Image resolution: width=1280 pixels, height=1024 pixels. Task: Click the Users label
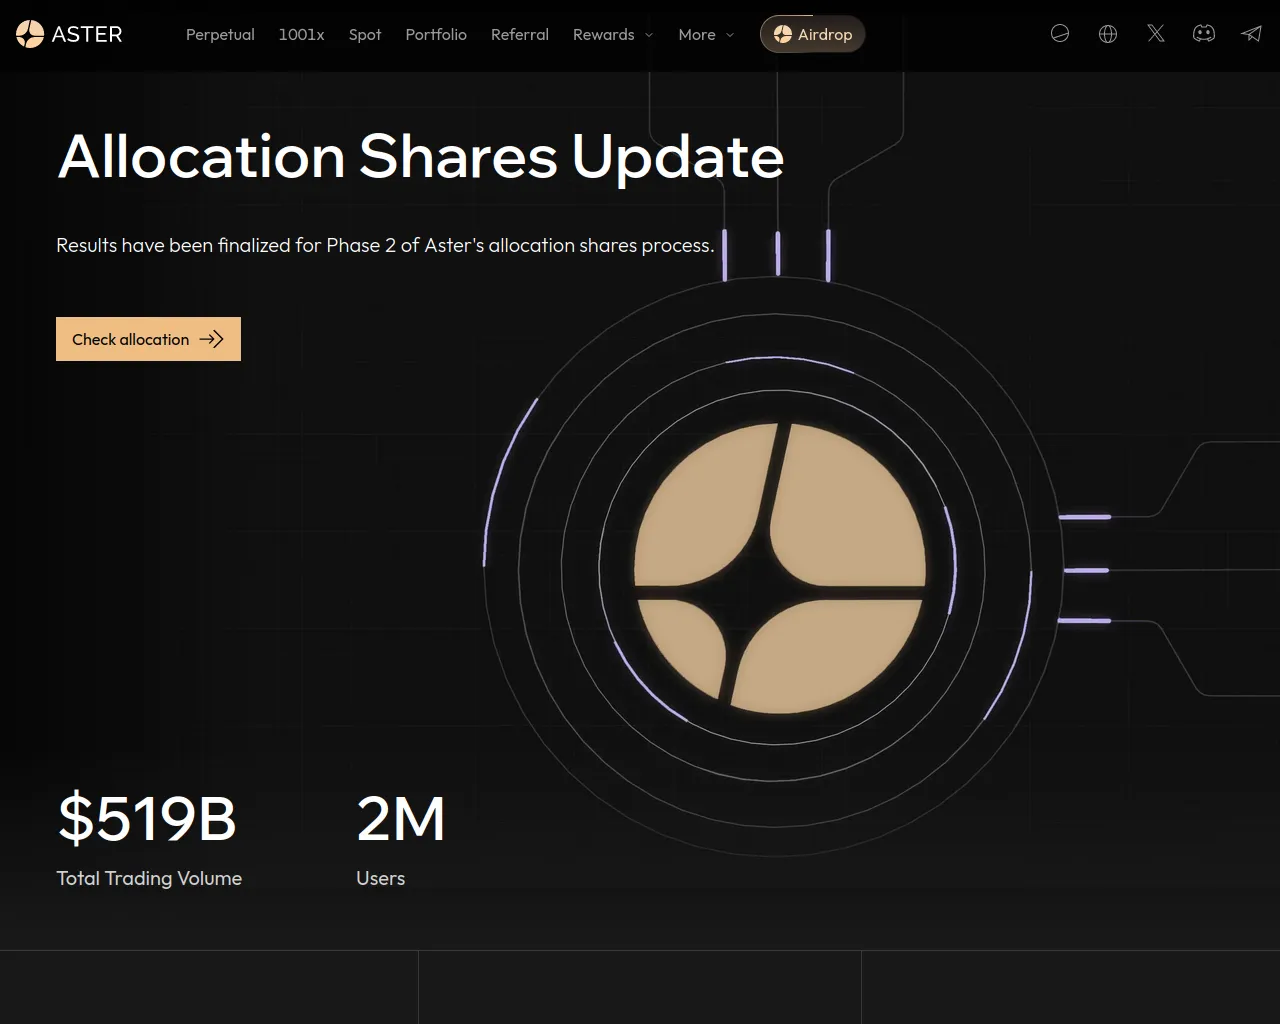(x=381, y=878)
